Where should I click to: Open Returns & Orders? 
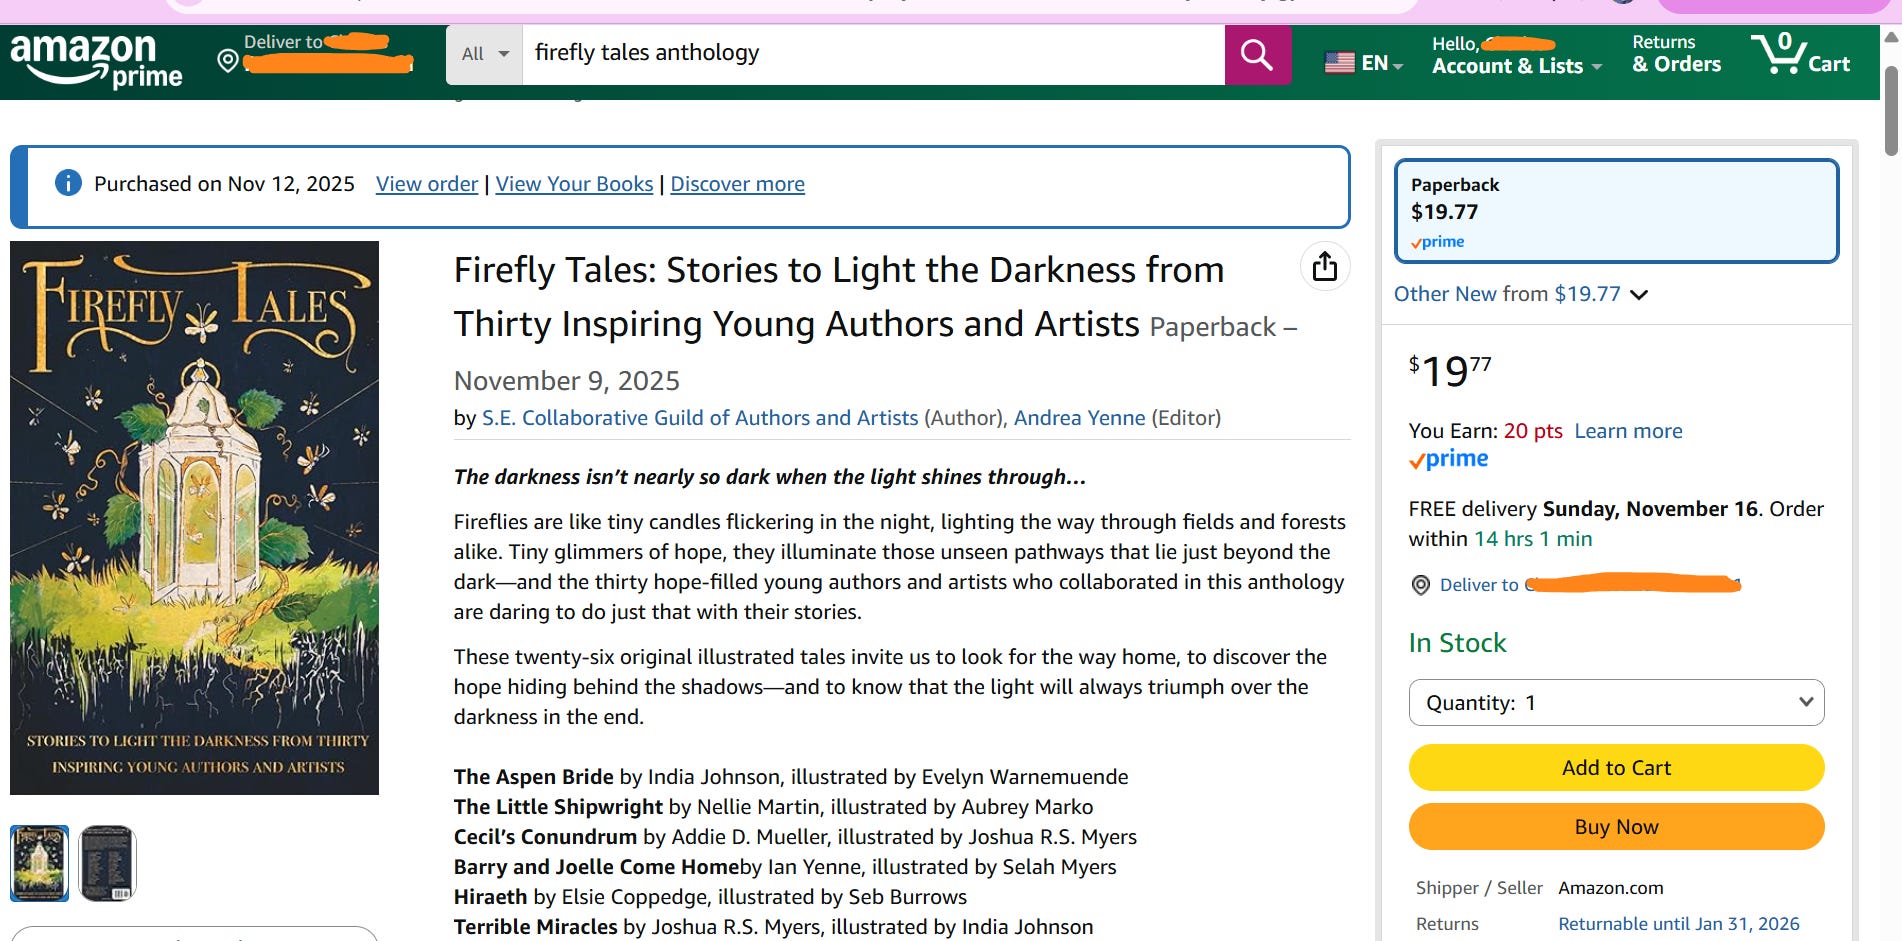coord(1676,54)
